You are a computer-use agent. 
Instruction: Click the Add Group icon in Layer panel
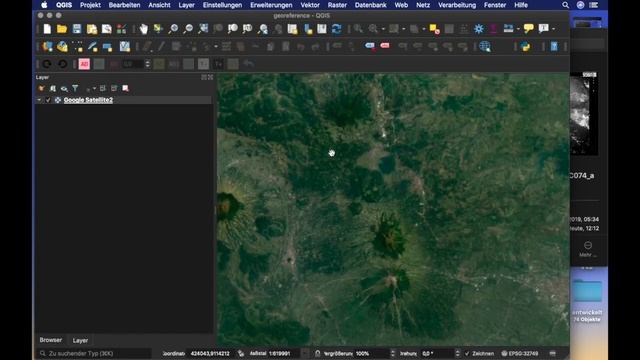pos(53,88)
